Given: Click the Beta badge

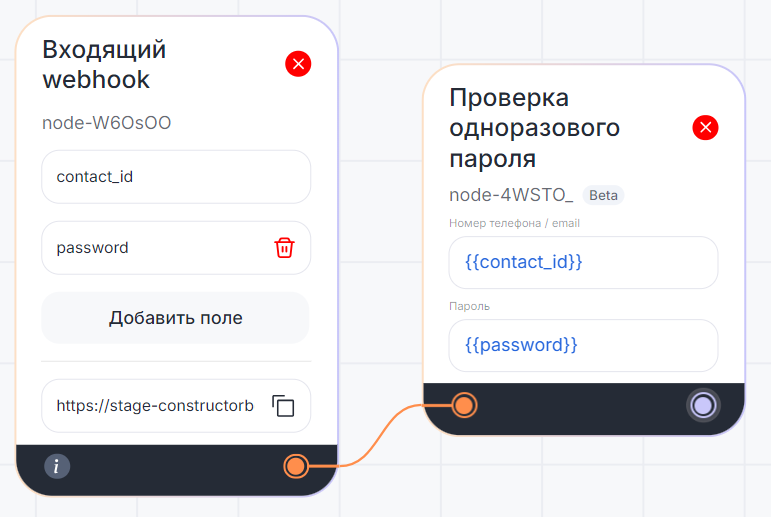Looking at the screenshot, I should pos(603,195).
